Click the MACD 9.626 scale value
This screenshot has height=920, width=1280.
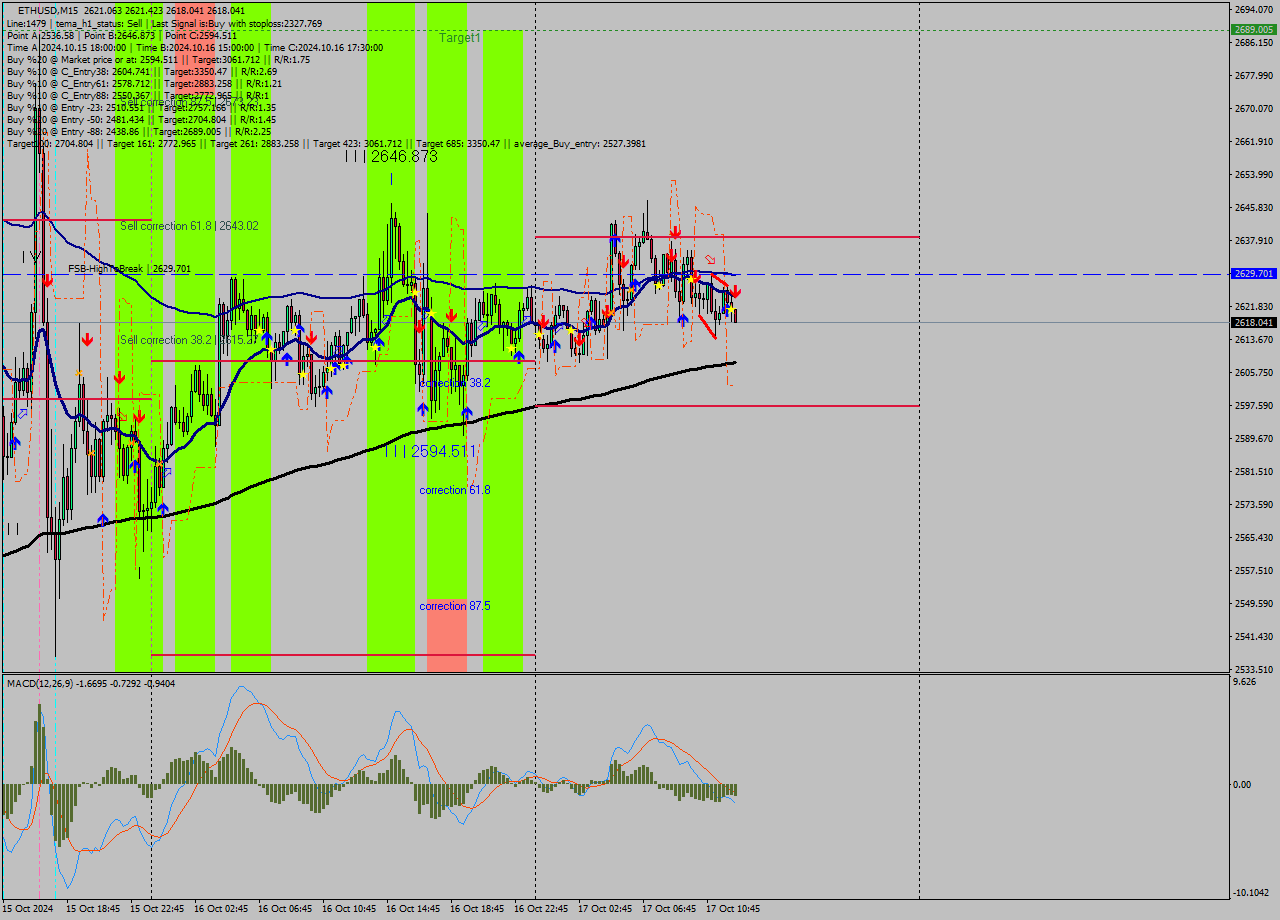pyautogui.click(x=1245, y=683)
